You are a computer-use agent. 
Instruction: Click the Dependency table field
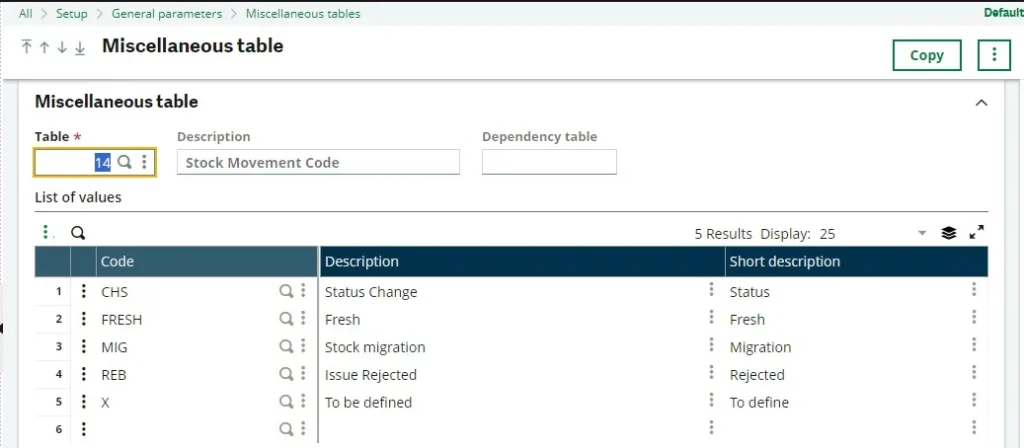(549, 162)
